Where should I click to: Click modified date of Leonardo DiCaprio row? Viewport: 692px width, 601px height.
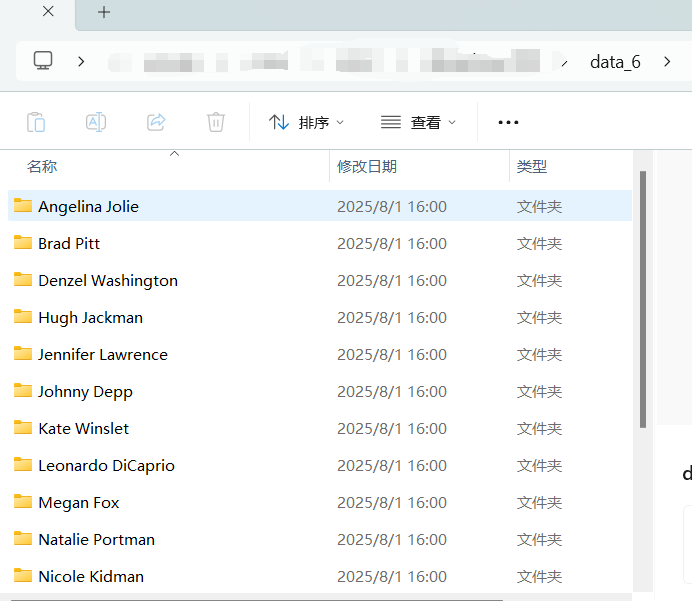tap(392, 466)
